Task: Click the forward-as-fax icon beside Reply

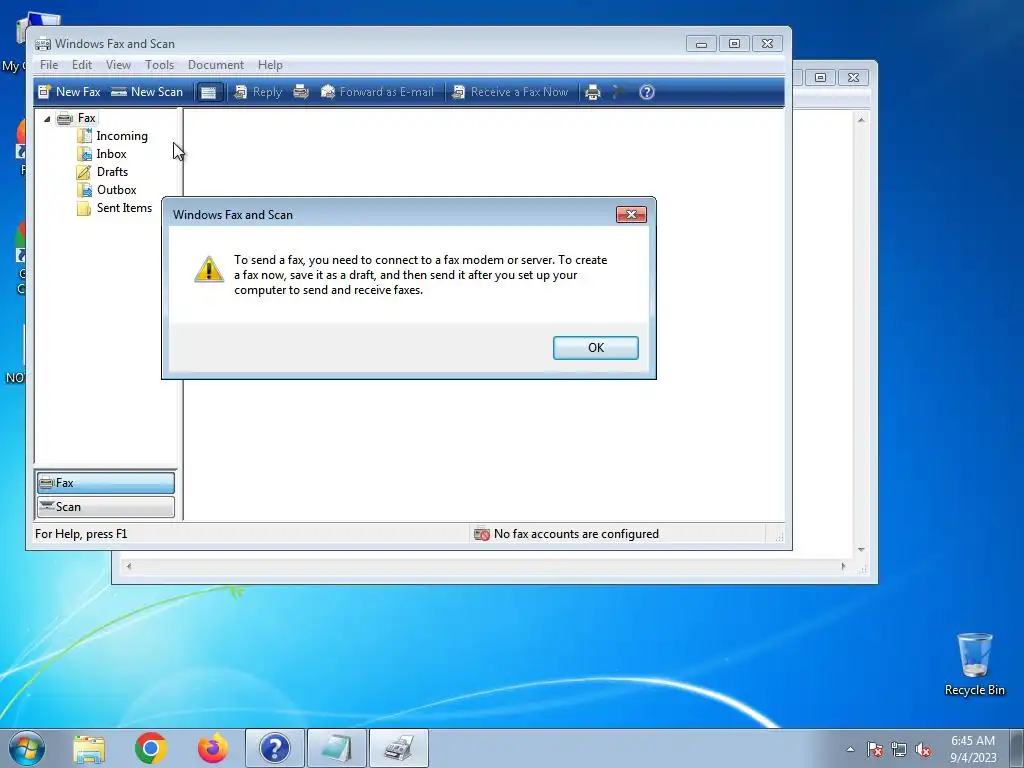Action: 301,92
